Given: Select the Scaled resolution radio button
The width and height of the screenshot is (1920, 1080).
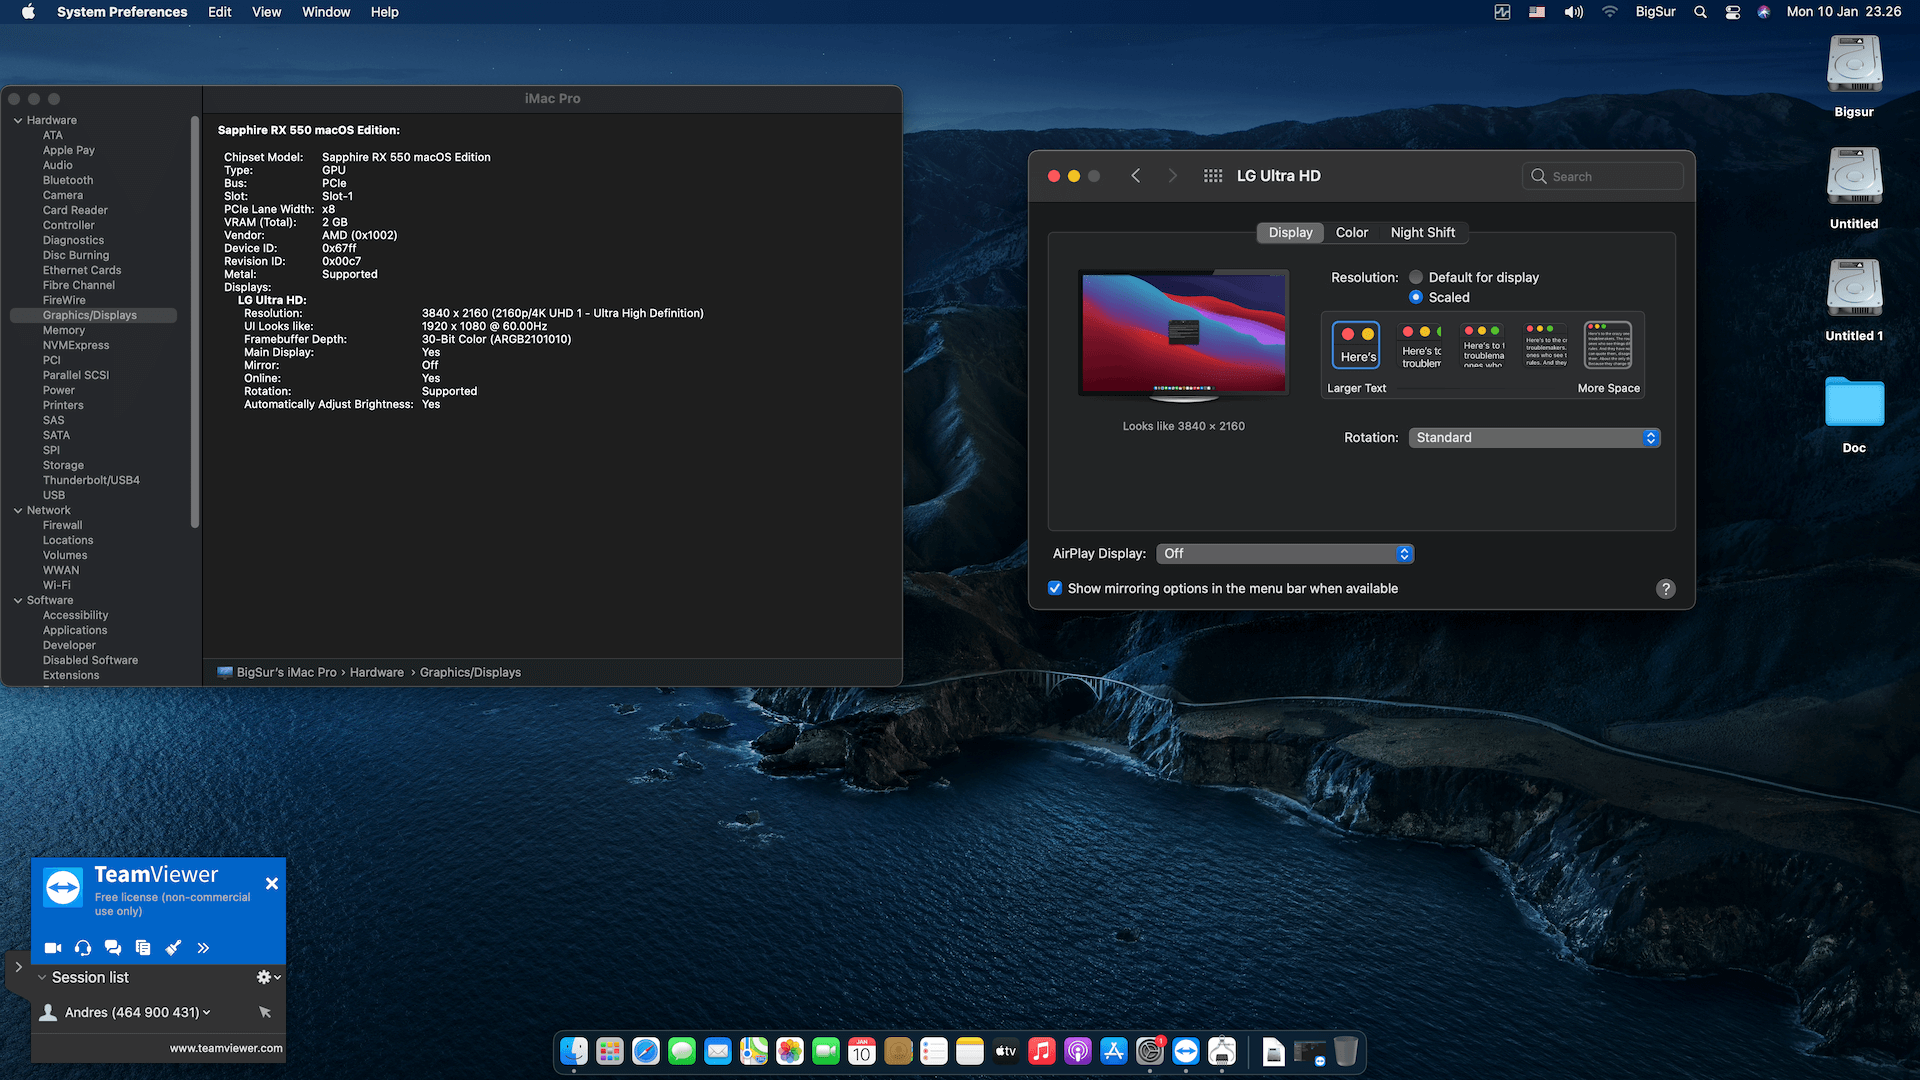Looking at the screenshot, I should pyautogui.click(x=1416, y=297).
